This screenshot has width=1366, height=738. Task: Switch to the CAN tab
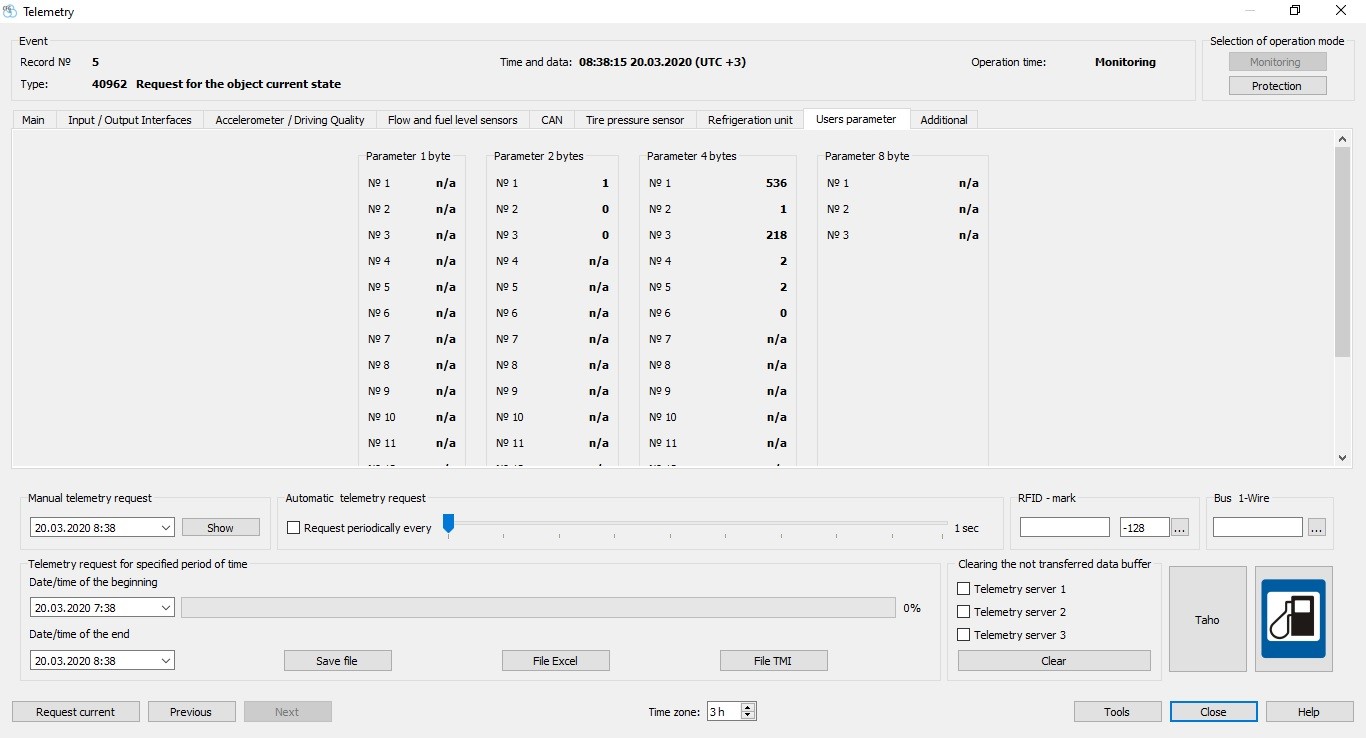pos(552,120)
